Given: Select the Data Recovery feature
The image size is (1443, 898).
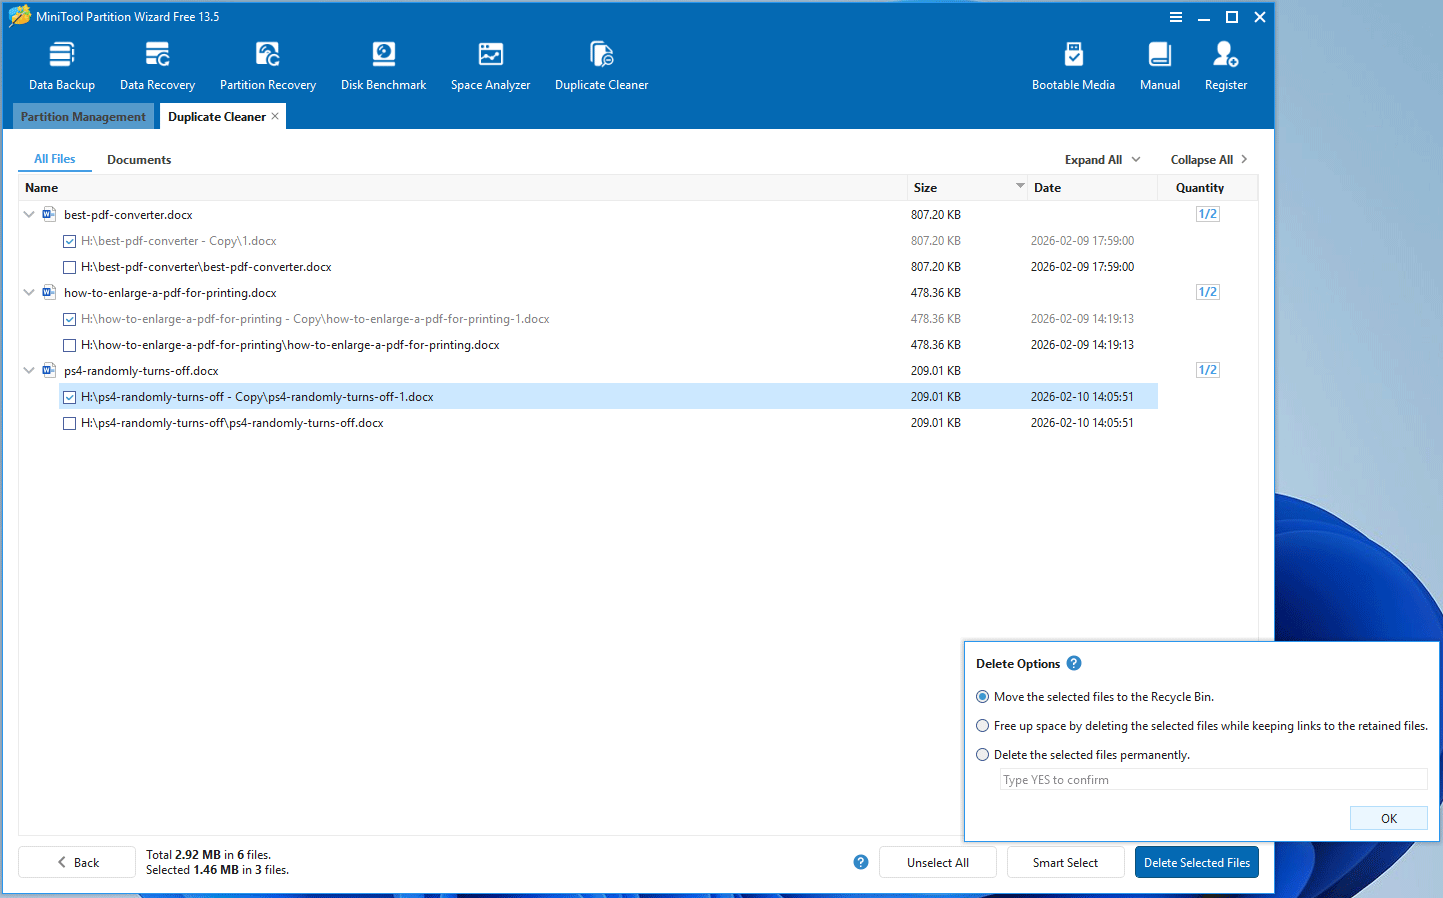Looking at the screenshot, I should point(156,63).
